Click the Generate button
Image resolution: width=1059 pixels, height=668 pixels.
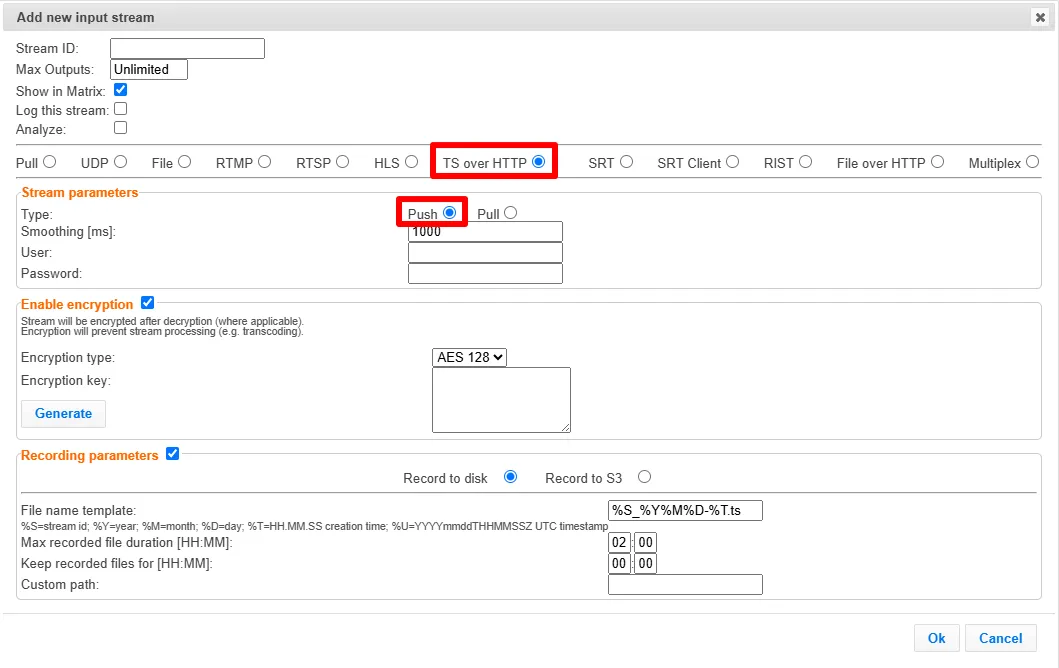click(63, 413)
